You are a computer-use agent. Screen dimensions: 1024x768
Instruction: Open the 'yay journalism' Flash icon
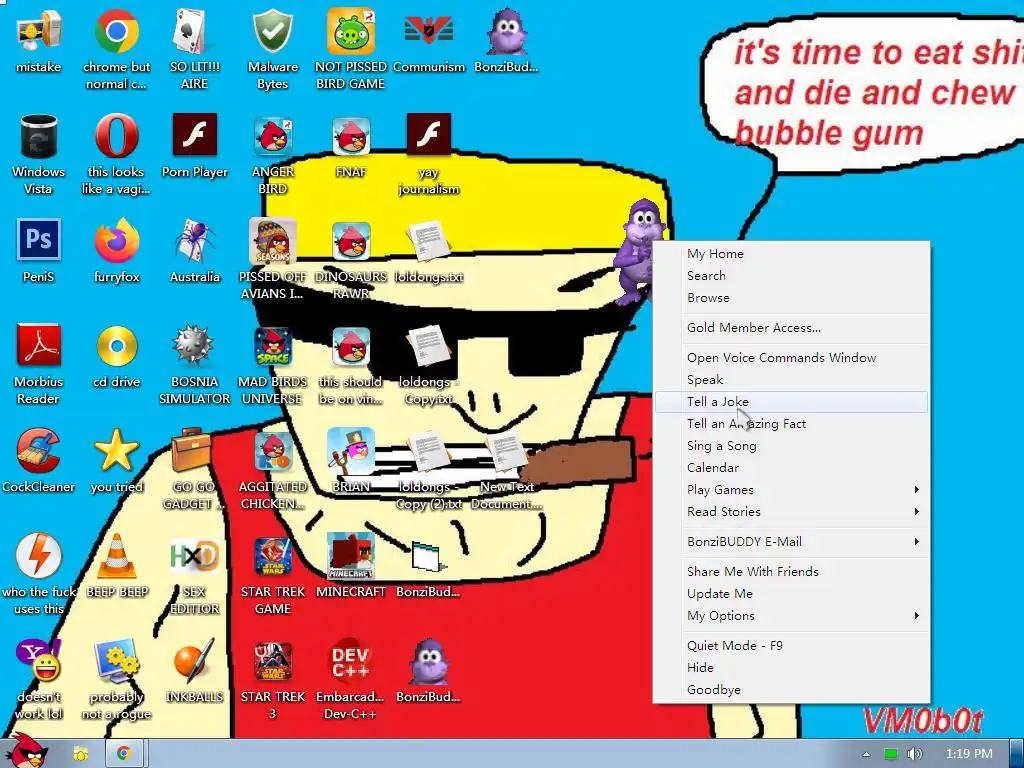click(x=429, y=135)
